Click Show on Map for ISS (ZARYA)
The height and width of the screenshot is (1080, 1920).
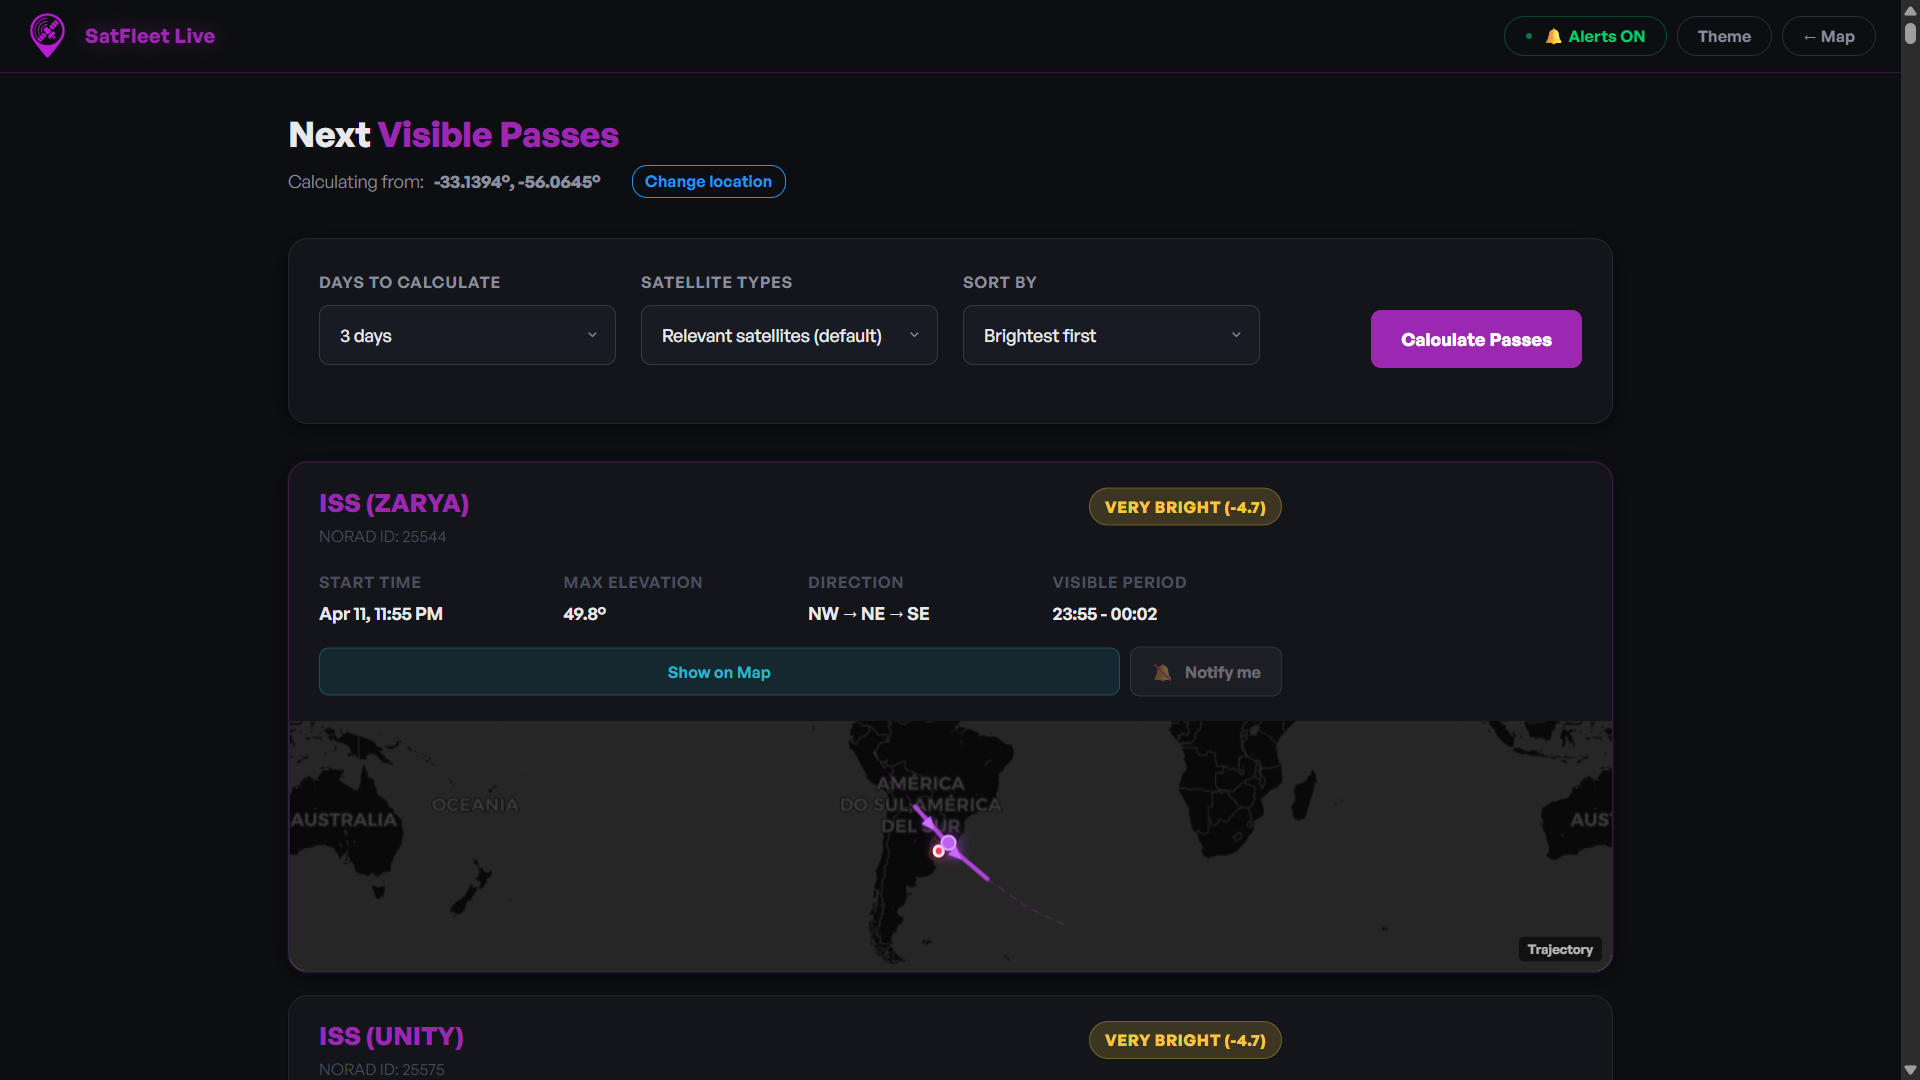(718, 672)
